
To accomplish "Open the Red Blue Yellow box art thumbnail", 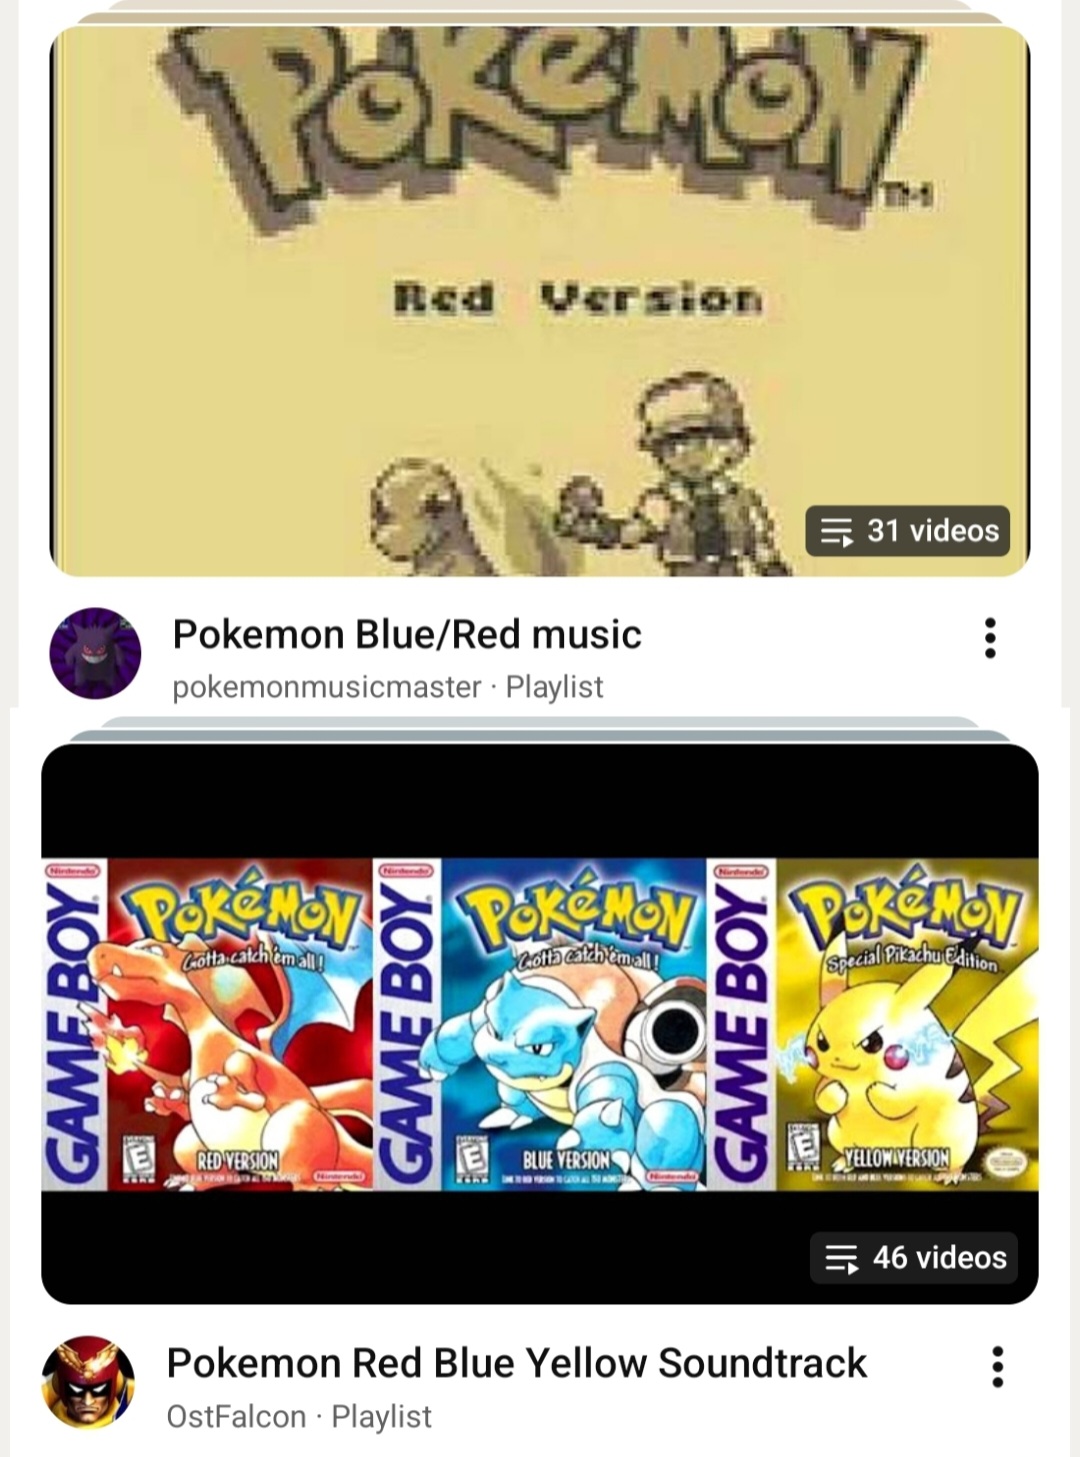I will [x=540, y=1024].
